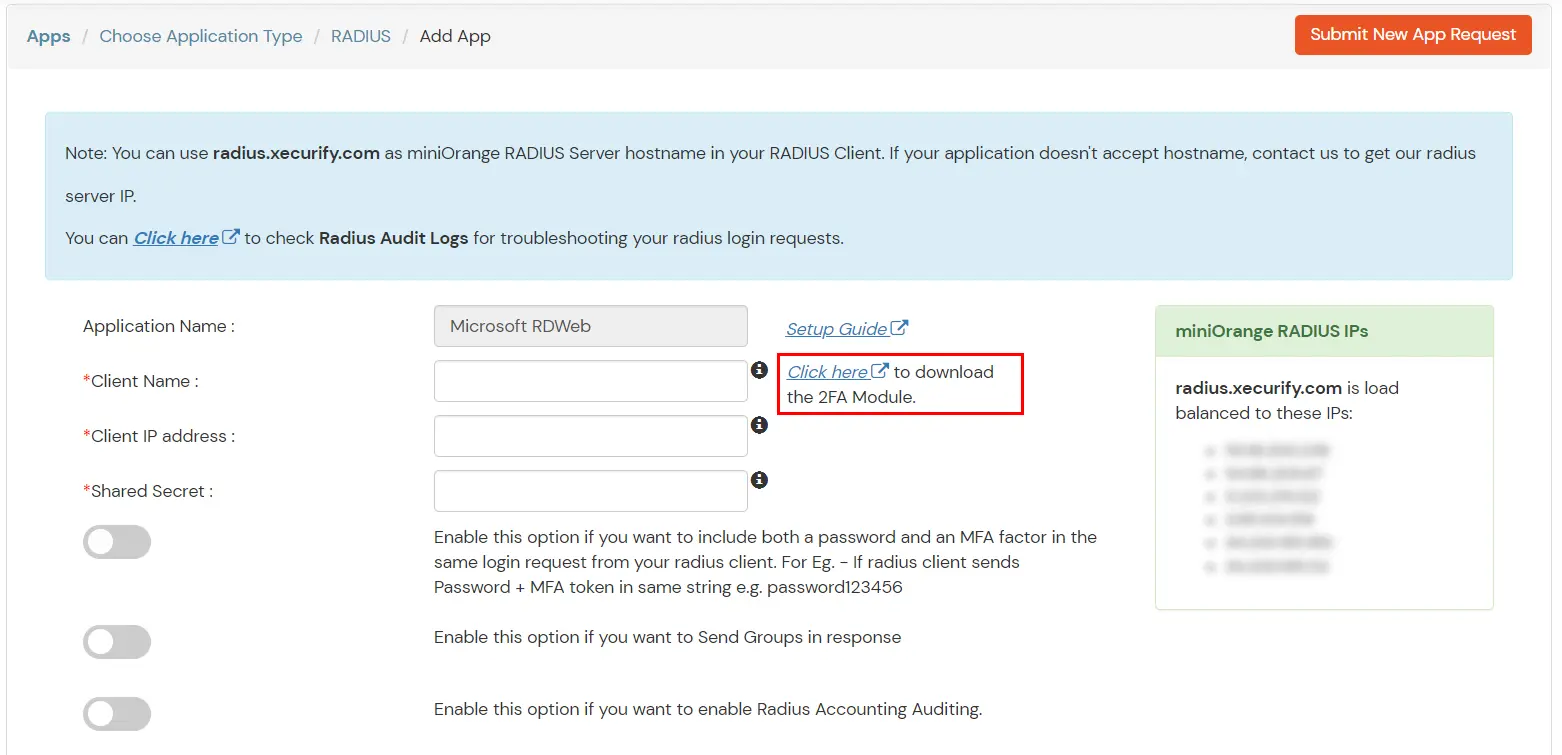Click the external-link icon next to 2FA Module link

click(880, 370)
